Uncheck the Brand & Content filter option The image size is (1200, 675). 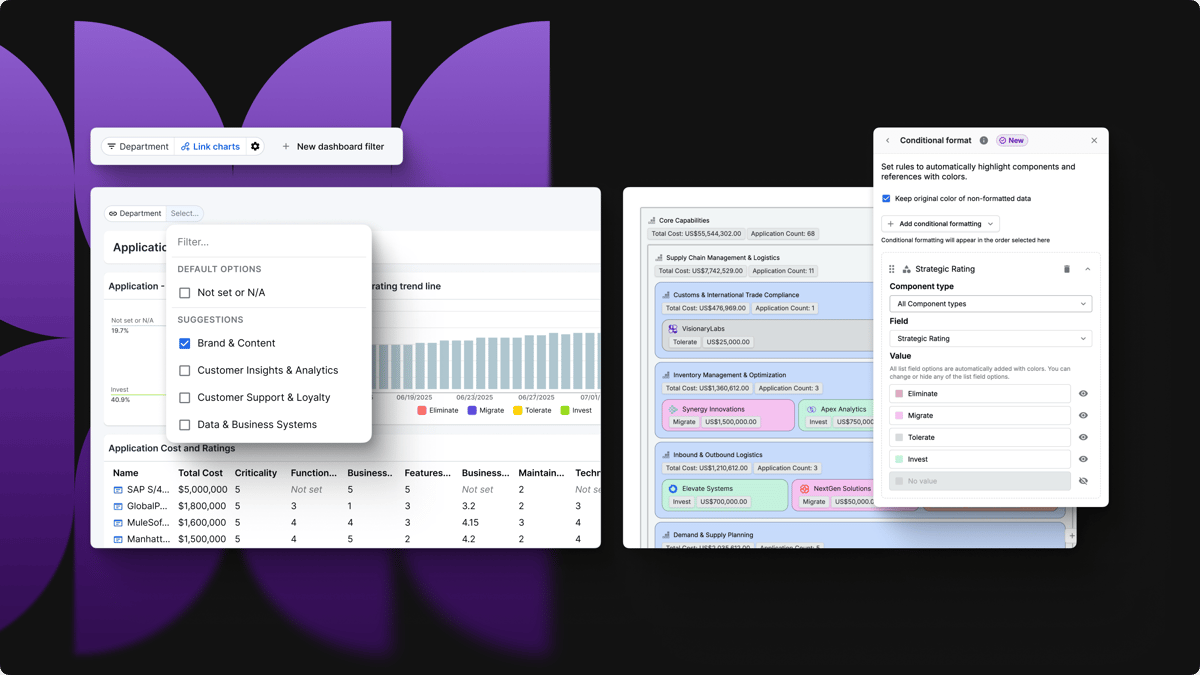184,343
